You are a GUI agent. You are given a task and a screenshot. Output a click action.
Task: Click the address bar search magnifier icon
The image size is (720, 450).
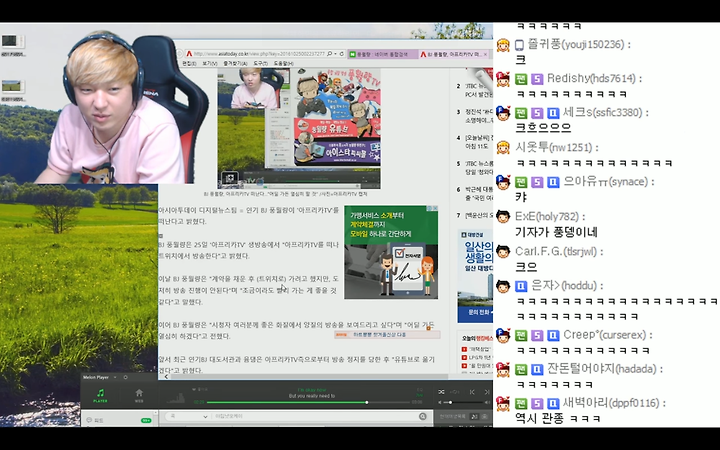coord(329,54)
